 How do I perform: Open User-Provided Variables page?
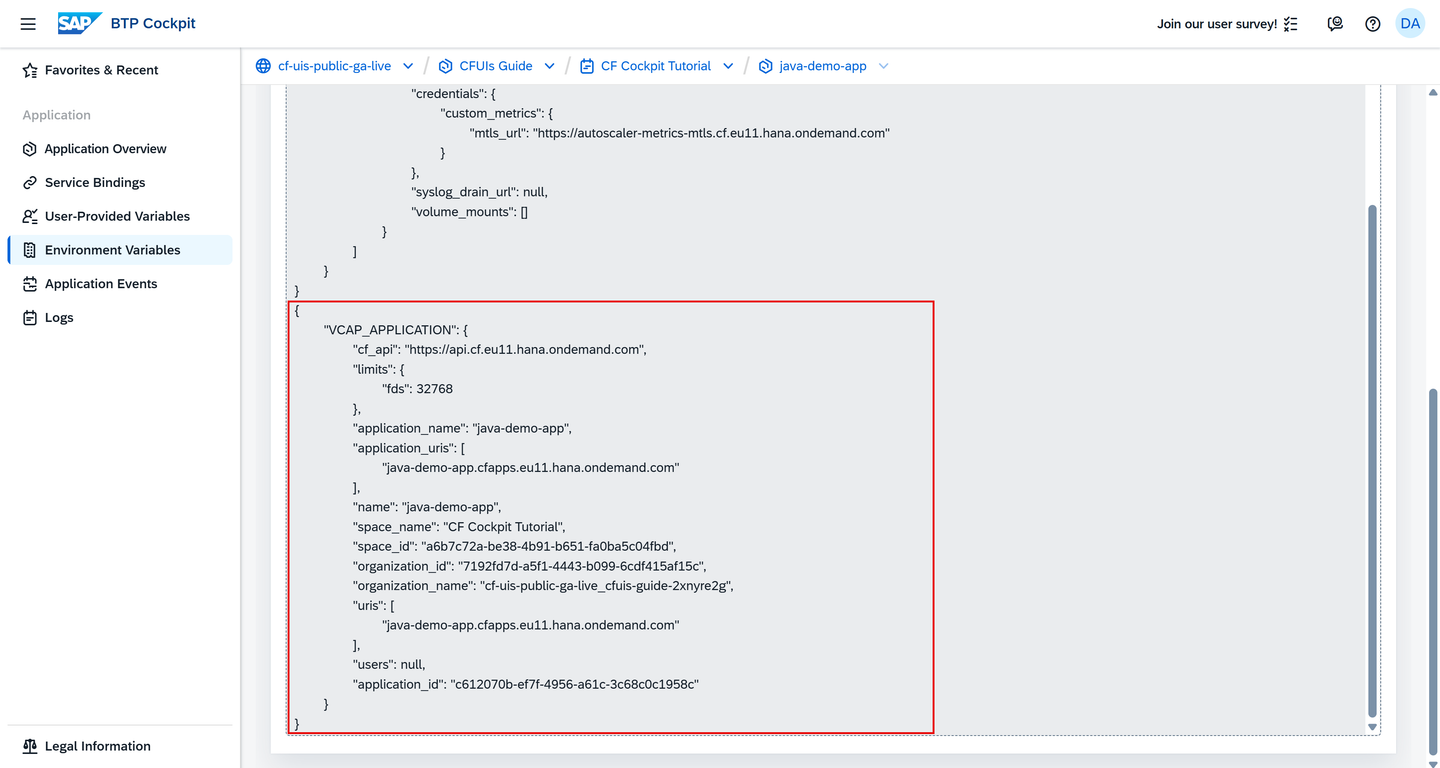pyautogui.click(x=120, y=216)
